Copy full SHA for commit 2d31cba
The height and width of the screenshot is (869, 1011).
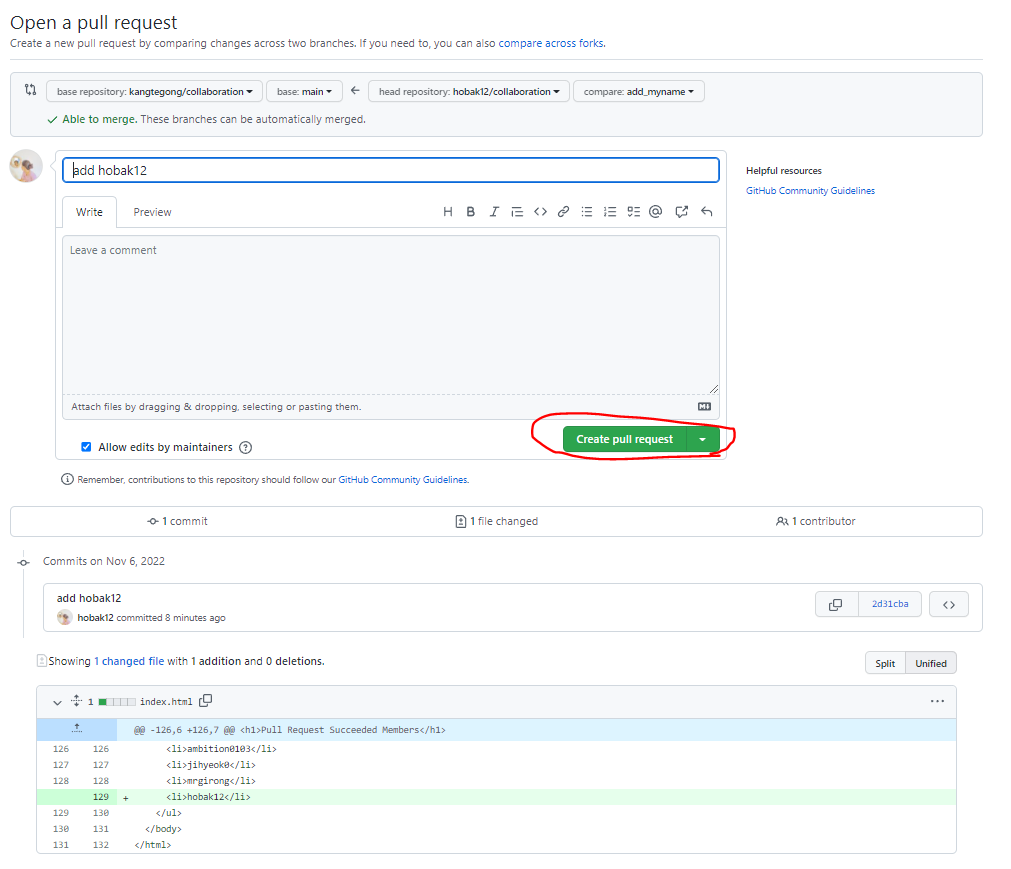(x=836, y=605)
